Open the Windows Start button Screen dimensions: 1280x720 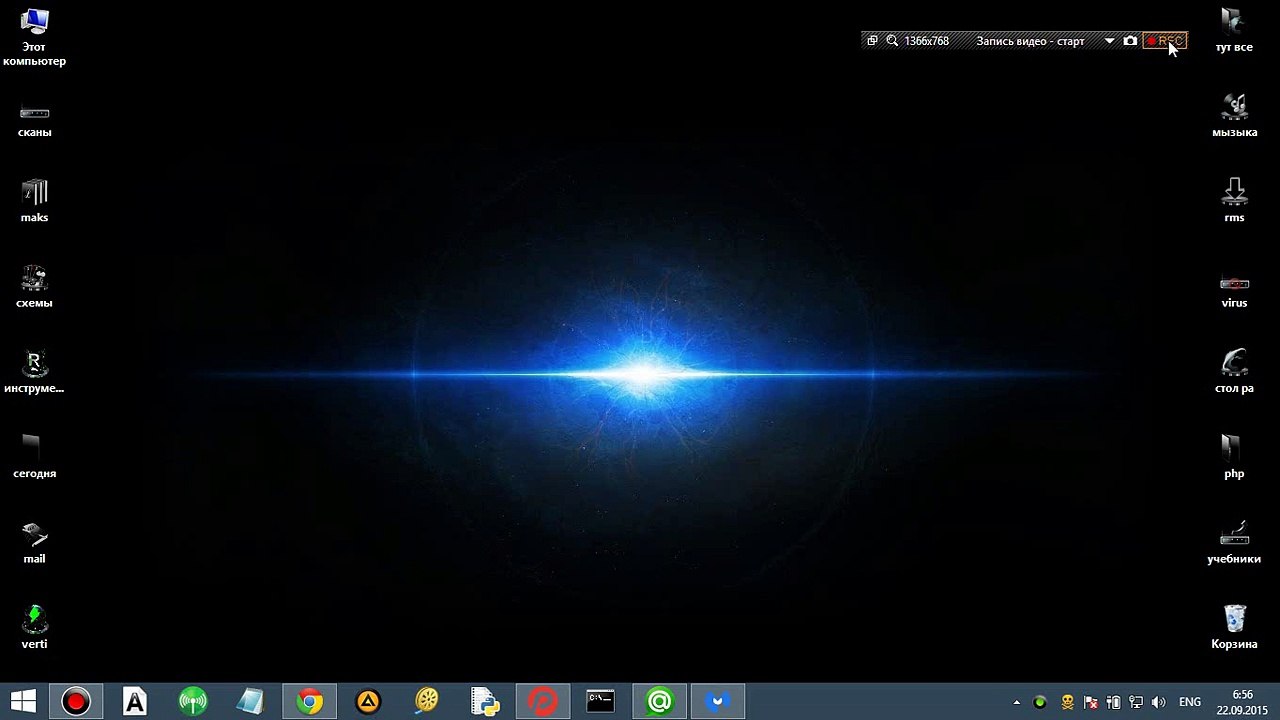[22, 702]
